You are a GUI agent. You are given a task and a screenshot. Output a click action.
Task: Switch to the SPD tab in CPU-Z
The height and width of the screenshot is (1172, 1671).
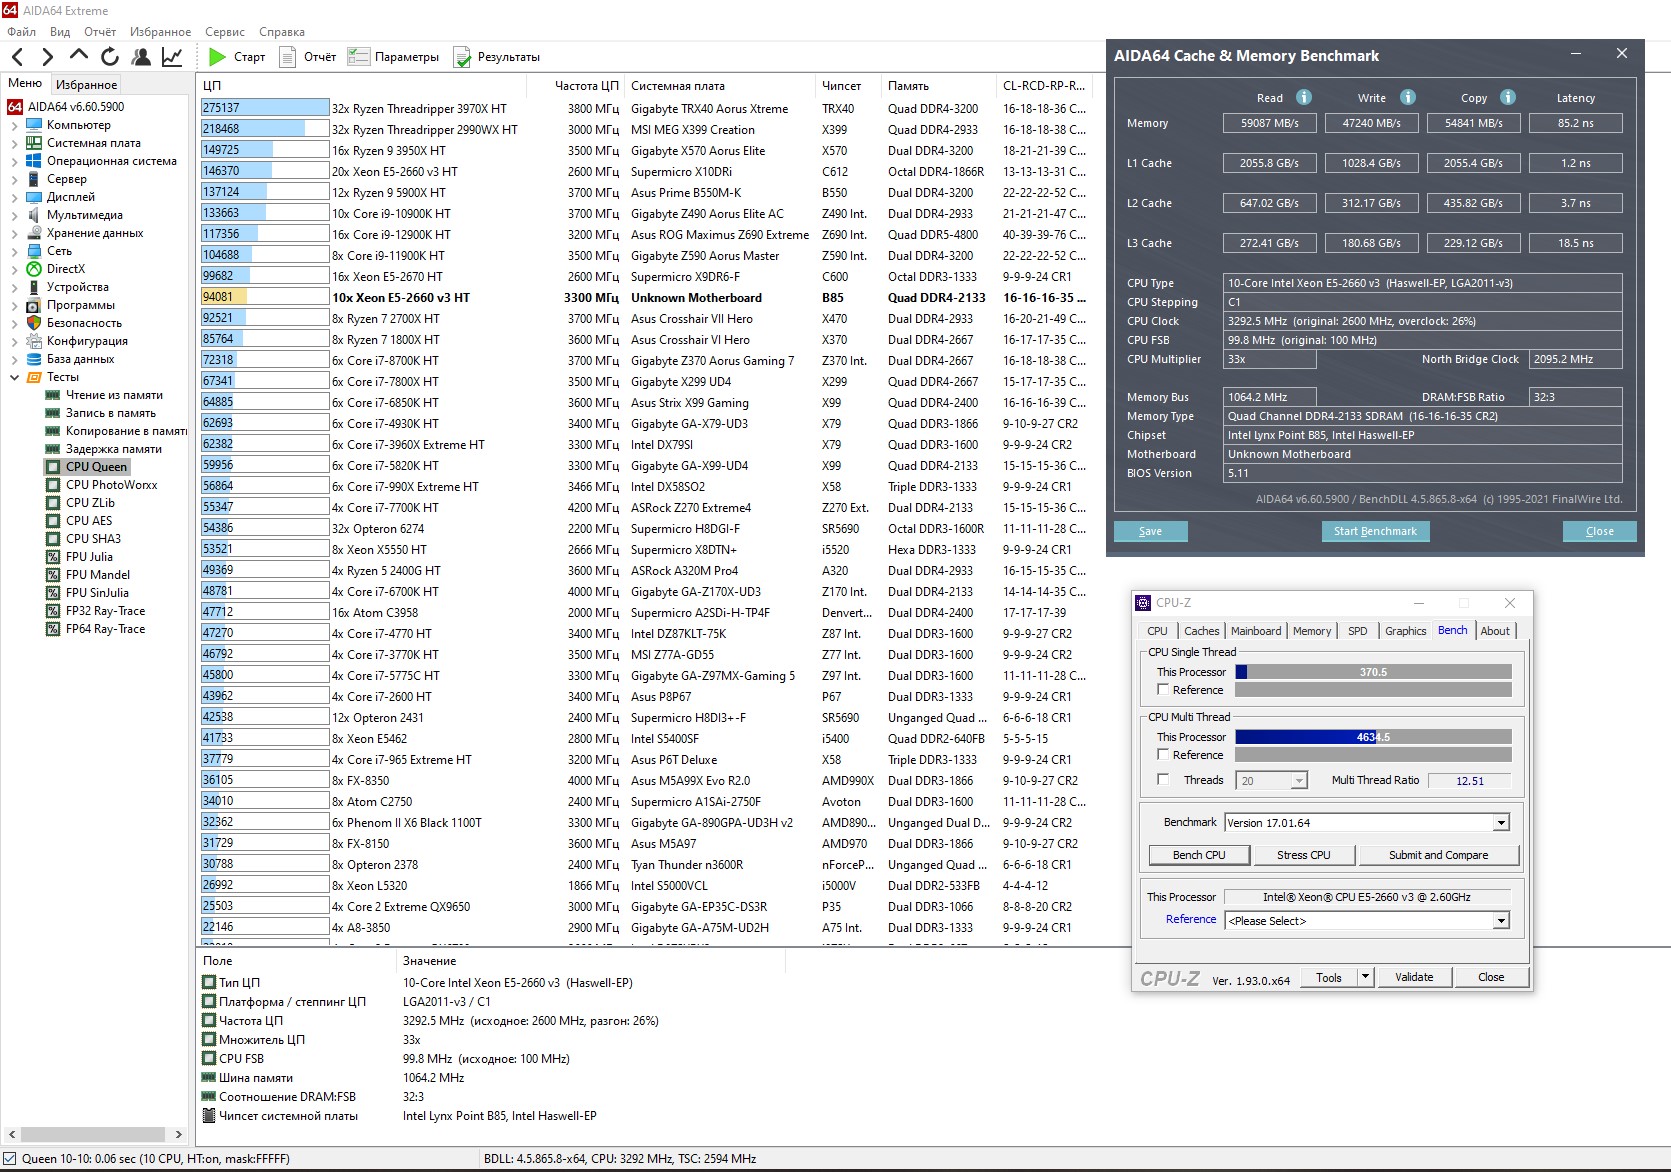pos(1357,631)
